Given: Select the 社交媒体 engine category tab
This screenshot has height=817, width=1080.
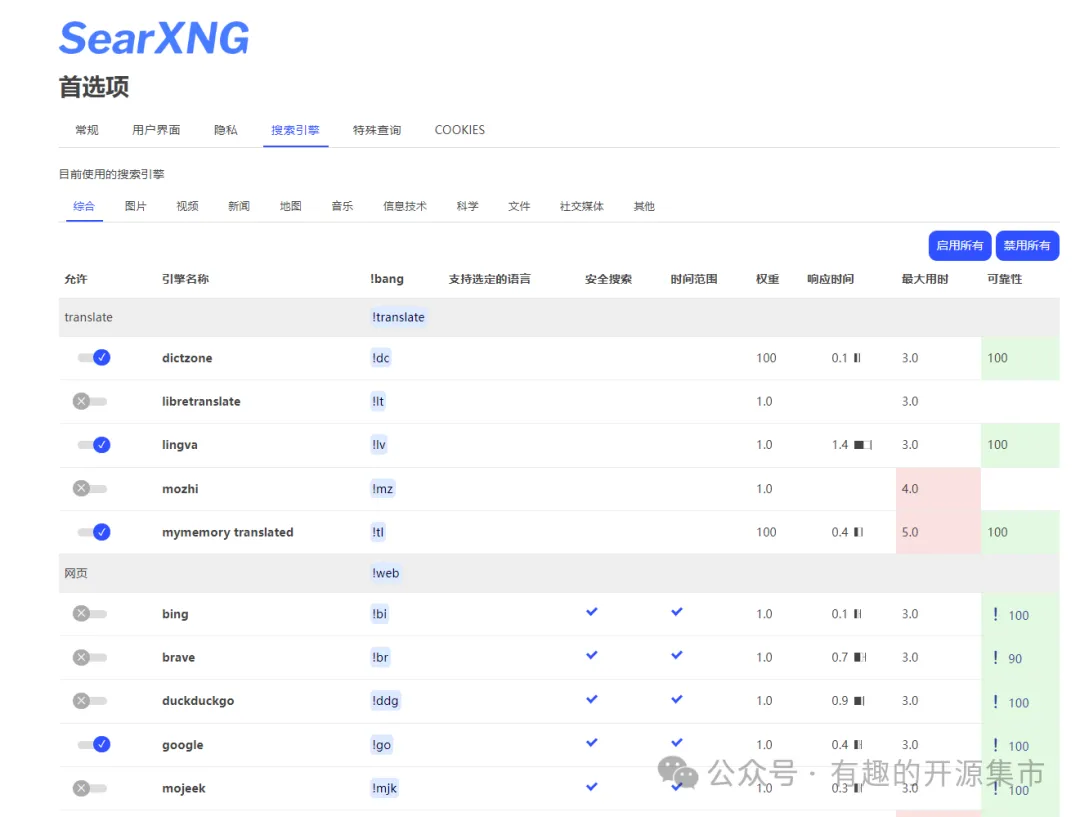Looking at the screenshot, I should [x=582, y=206].
